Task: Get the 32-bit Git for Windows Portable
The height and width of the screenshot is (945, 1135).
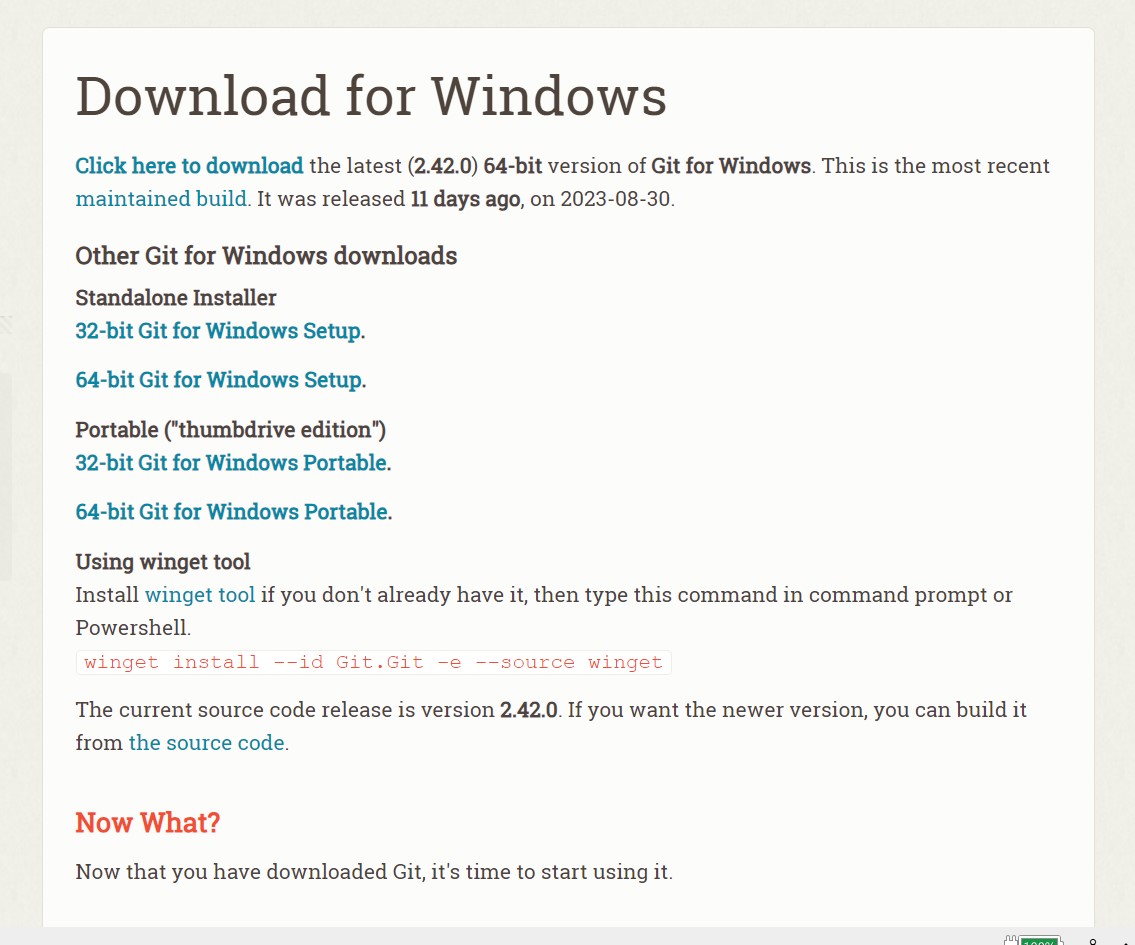Action: 231,463
